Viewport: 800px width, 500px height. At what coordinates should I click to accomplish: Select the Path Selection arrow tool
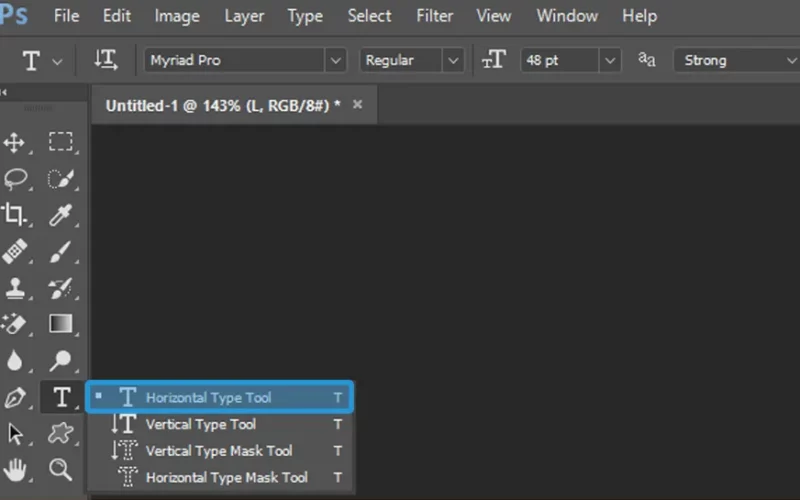(x=15, y=434)
